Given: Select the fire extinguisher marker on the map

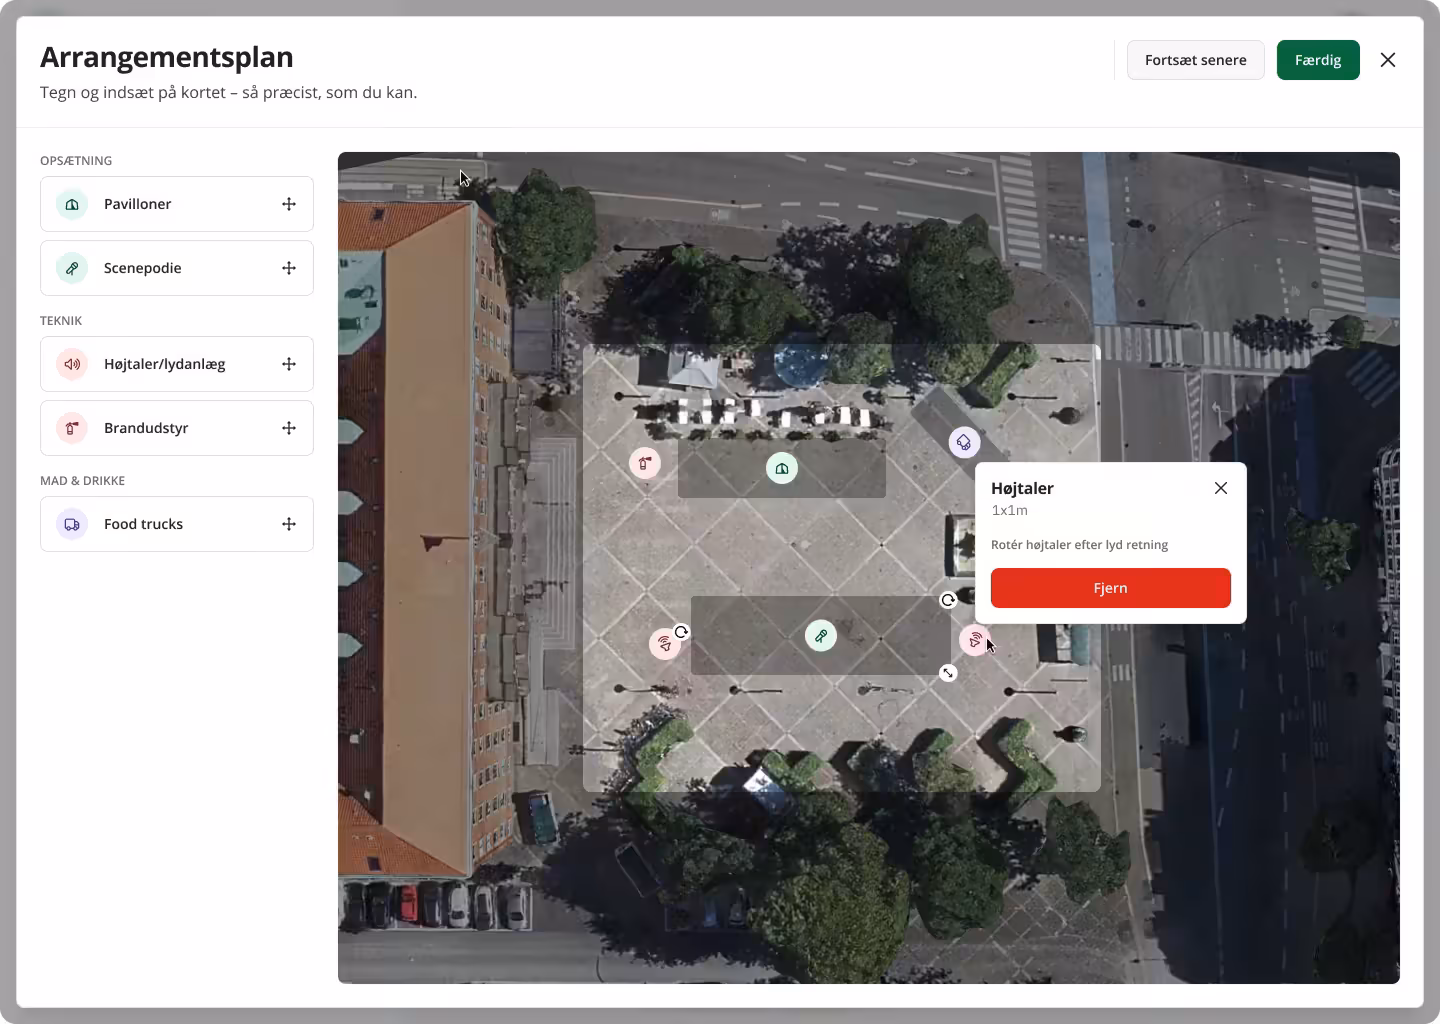Looking at the screenshot, I should coord(645,463).
